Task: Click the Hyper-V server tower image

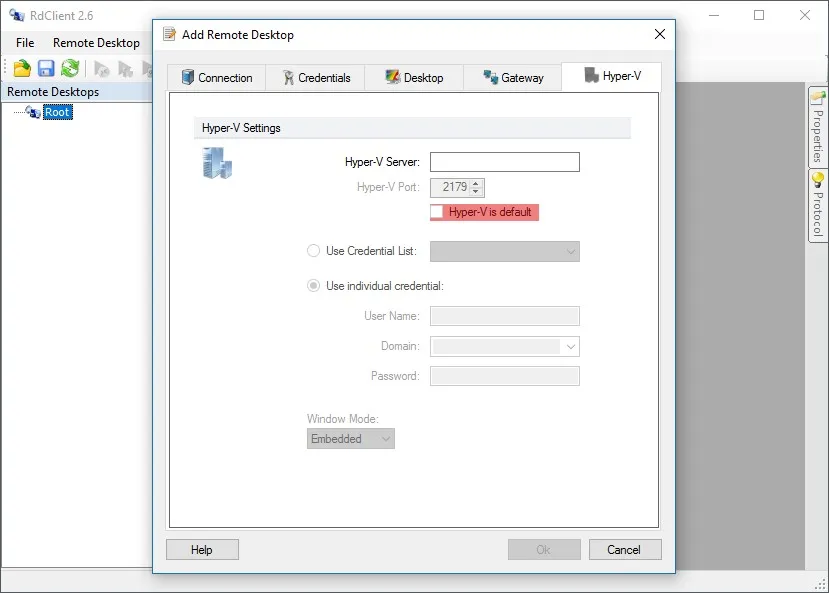Action: (217, 163)
